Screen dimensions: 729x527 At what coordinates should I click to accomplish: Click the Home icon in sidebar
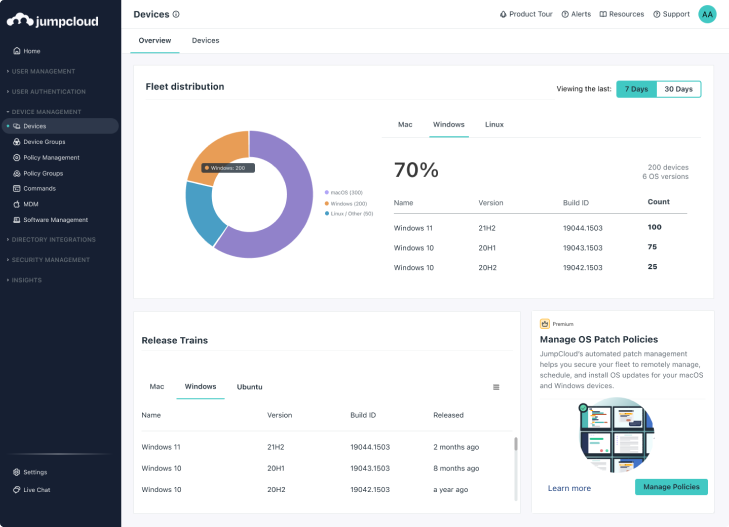[x=16, y=50]
